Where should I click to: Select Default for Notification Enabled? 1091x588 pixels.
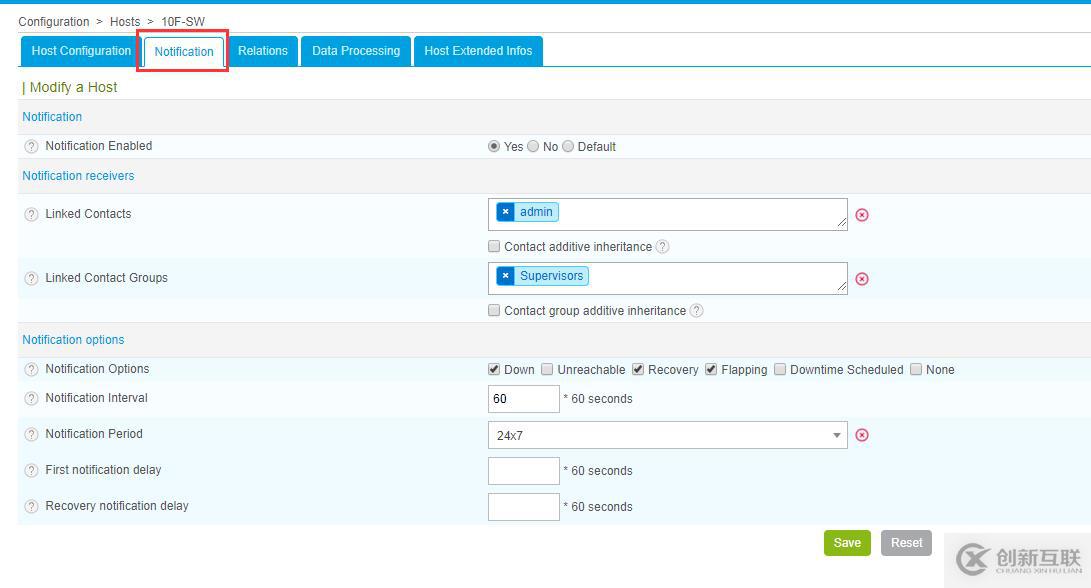[568, 146]
